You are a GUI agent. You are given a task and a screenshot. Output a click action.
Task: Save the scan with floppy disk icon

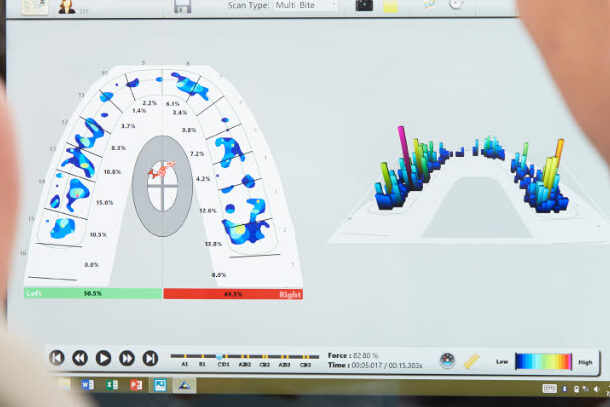click(182, 6)
